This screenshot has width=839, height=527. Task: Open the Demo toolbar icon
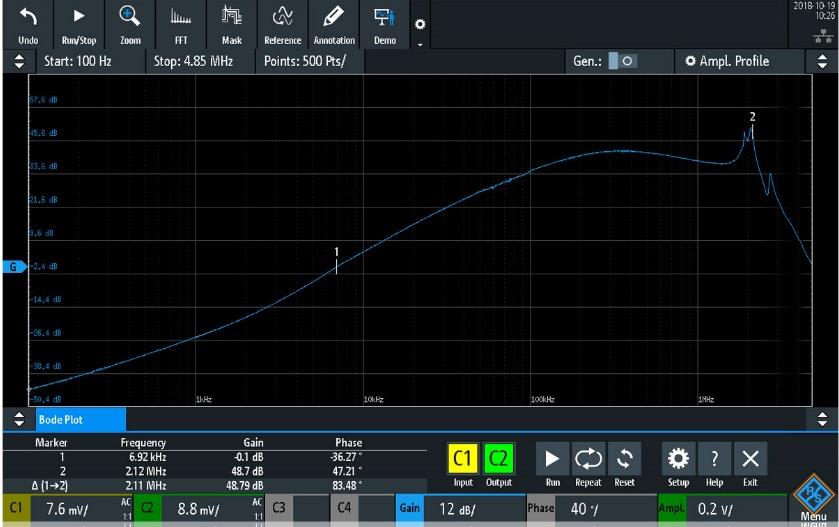coord(384,18)
